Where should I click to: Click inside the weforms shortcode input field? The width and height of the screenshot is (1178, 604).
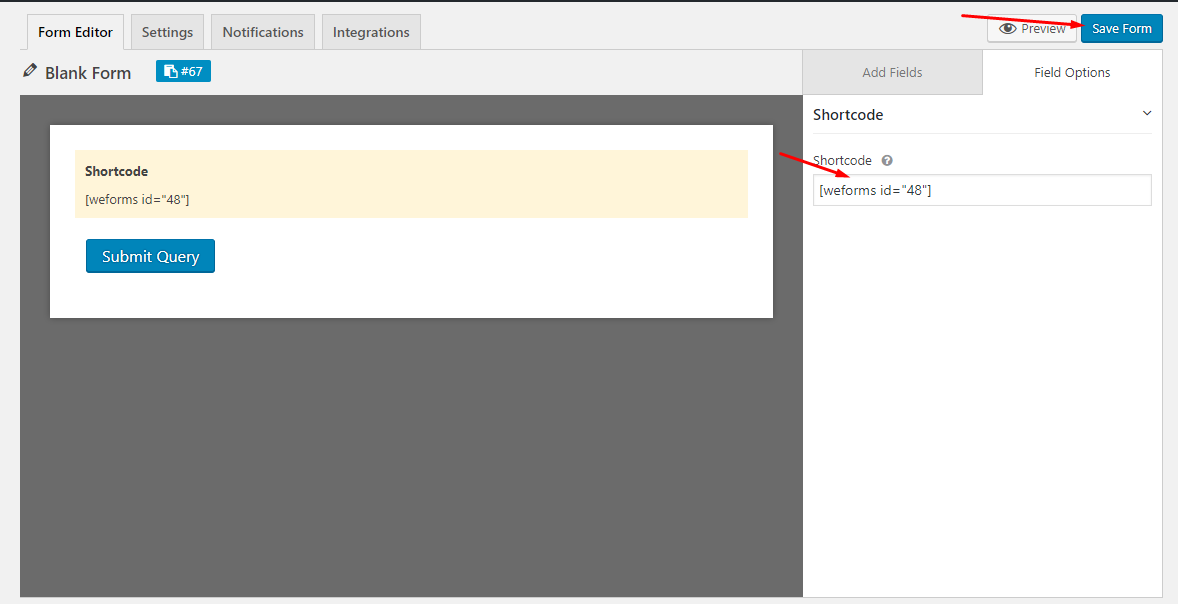(981, 190)
